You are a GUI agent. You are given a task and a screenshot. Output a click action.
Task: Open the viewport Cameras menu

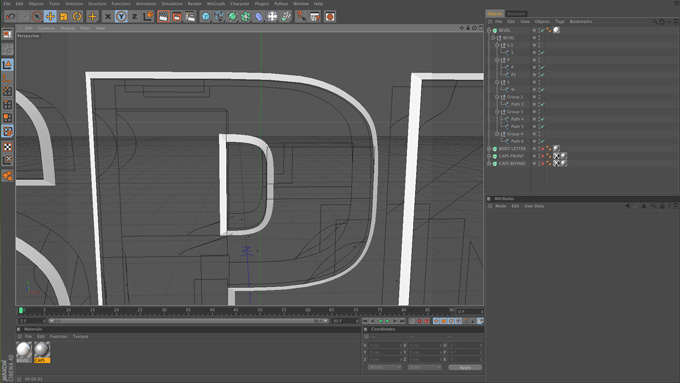pos(46,28)
